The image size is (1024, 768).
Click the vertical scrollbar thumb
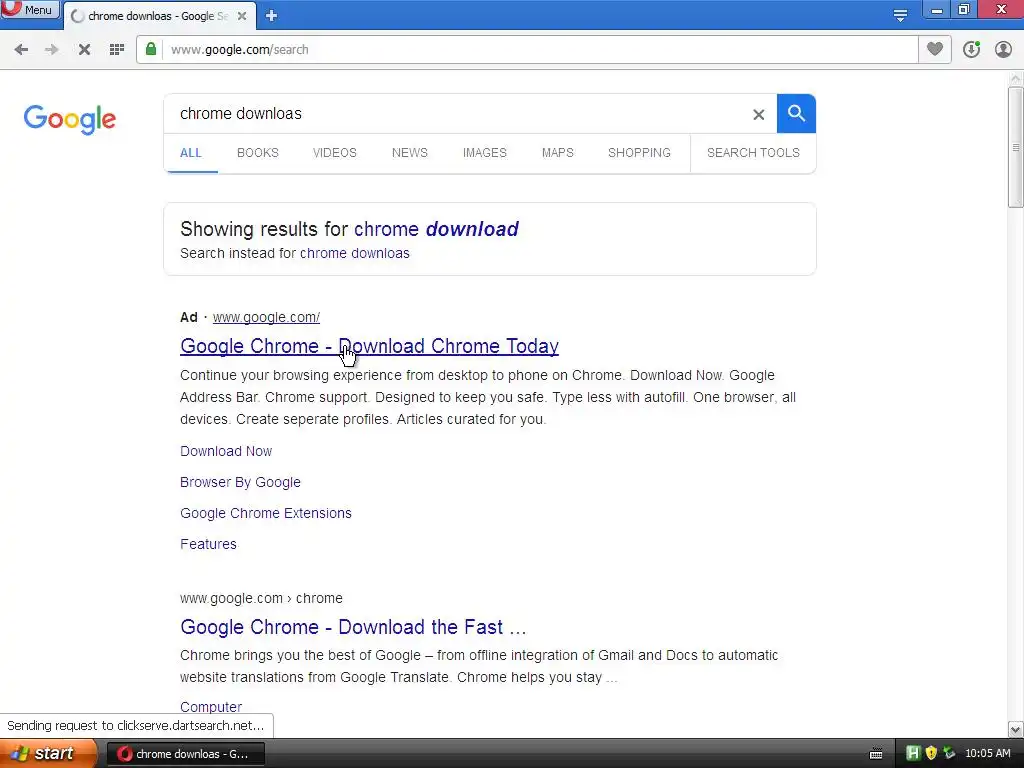click(1016, 148)
